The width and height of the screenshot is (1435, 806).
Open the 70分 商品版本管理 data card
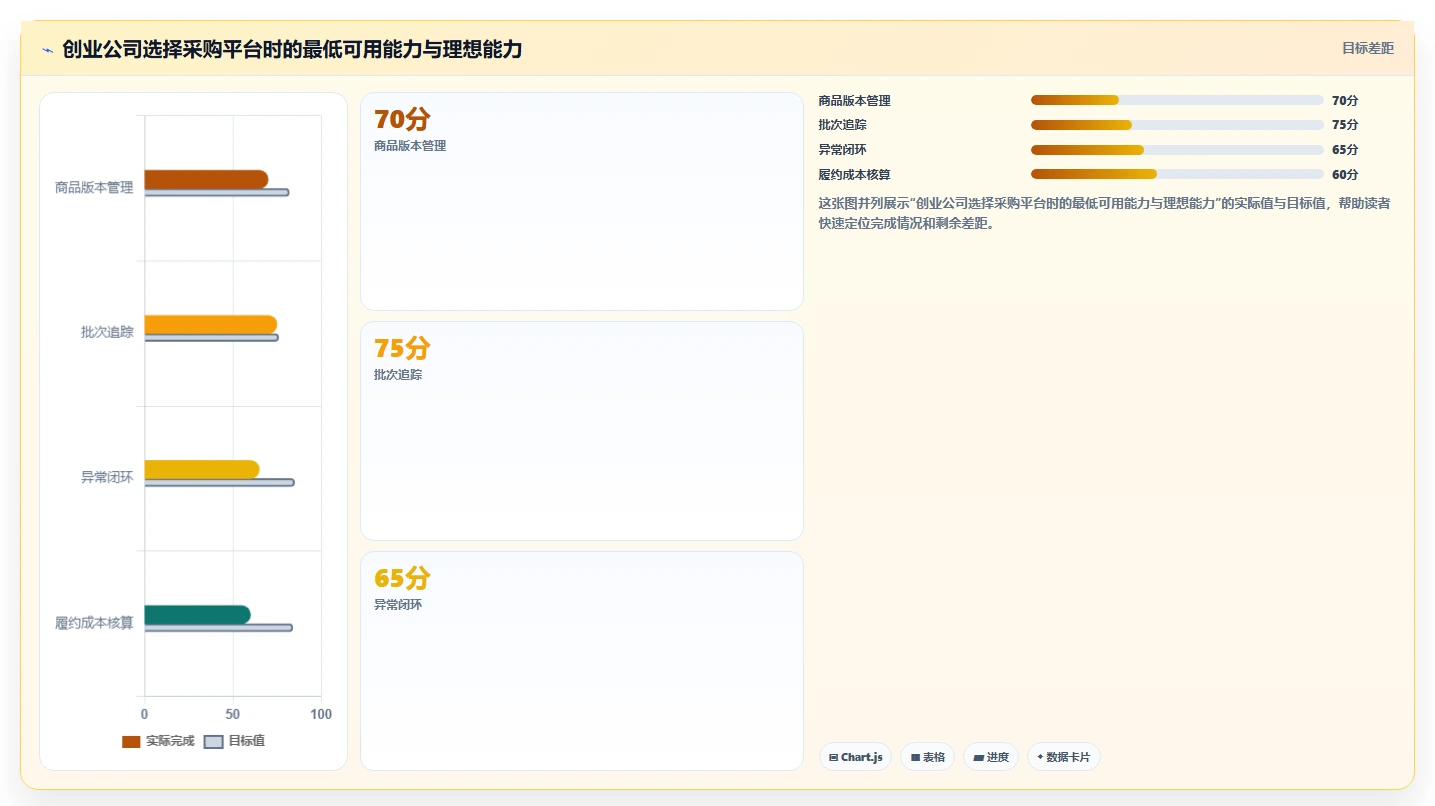[x=581, y=201]
